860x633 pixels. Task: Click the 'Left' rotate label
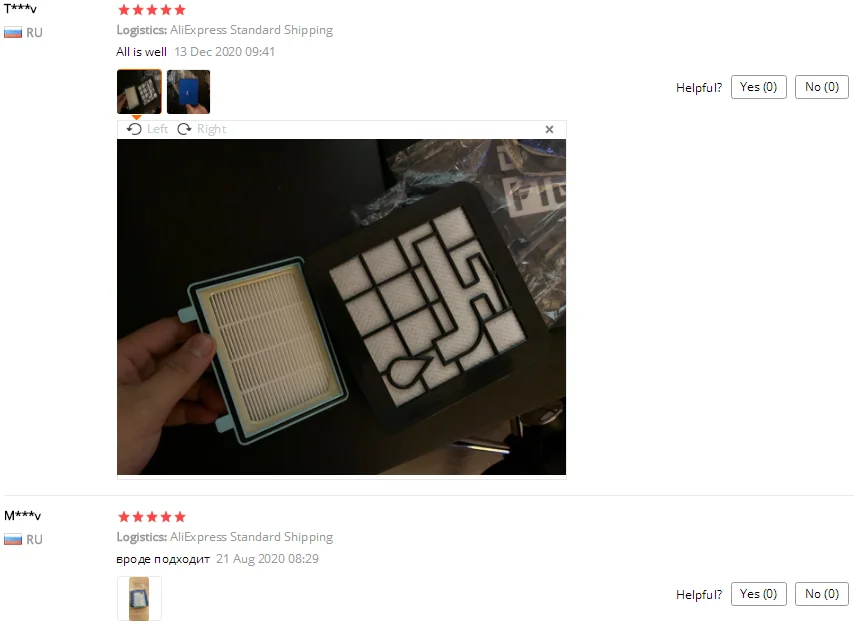coord(157,129)
